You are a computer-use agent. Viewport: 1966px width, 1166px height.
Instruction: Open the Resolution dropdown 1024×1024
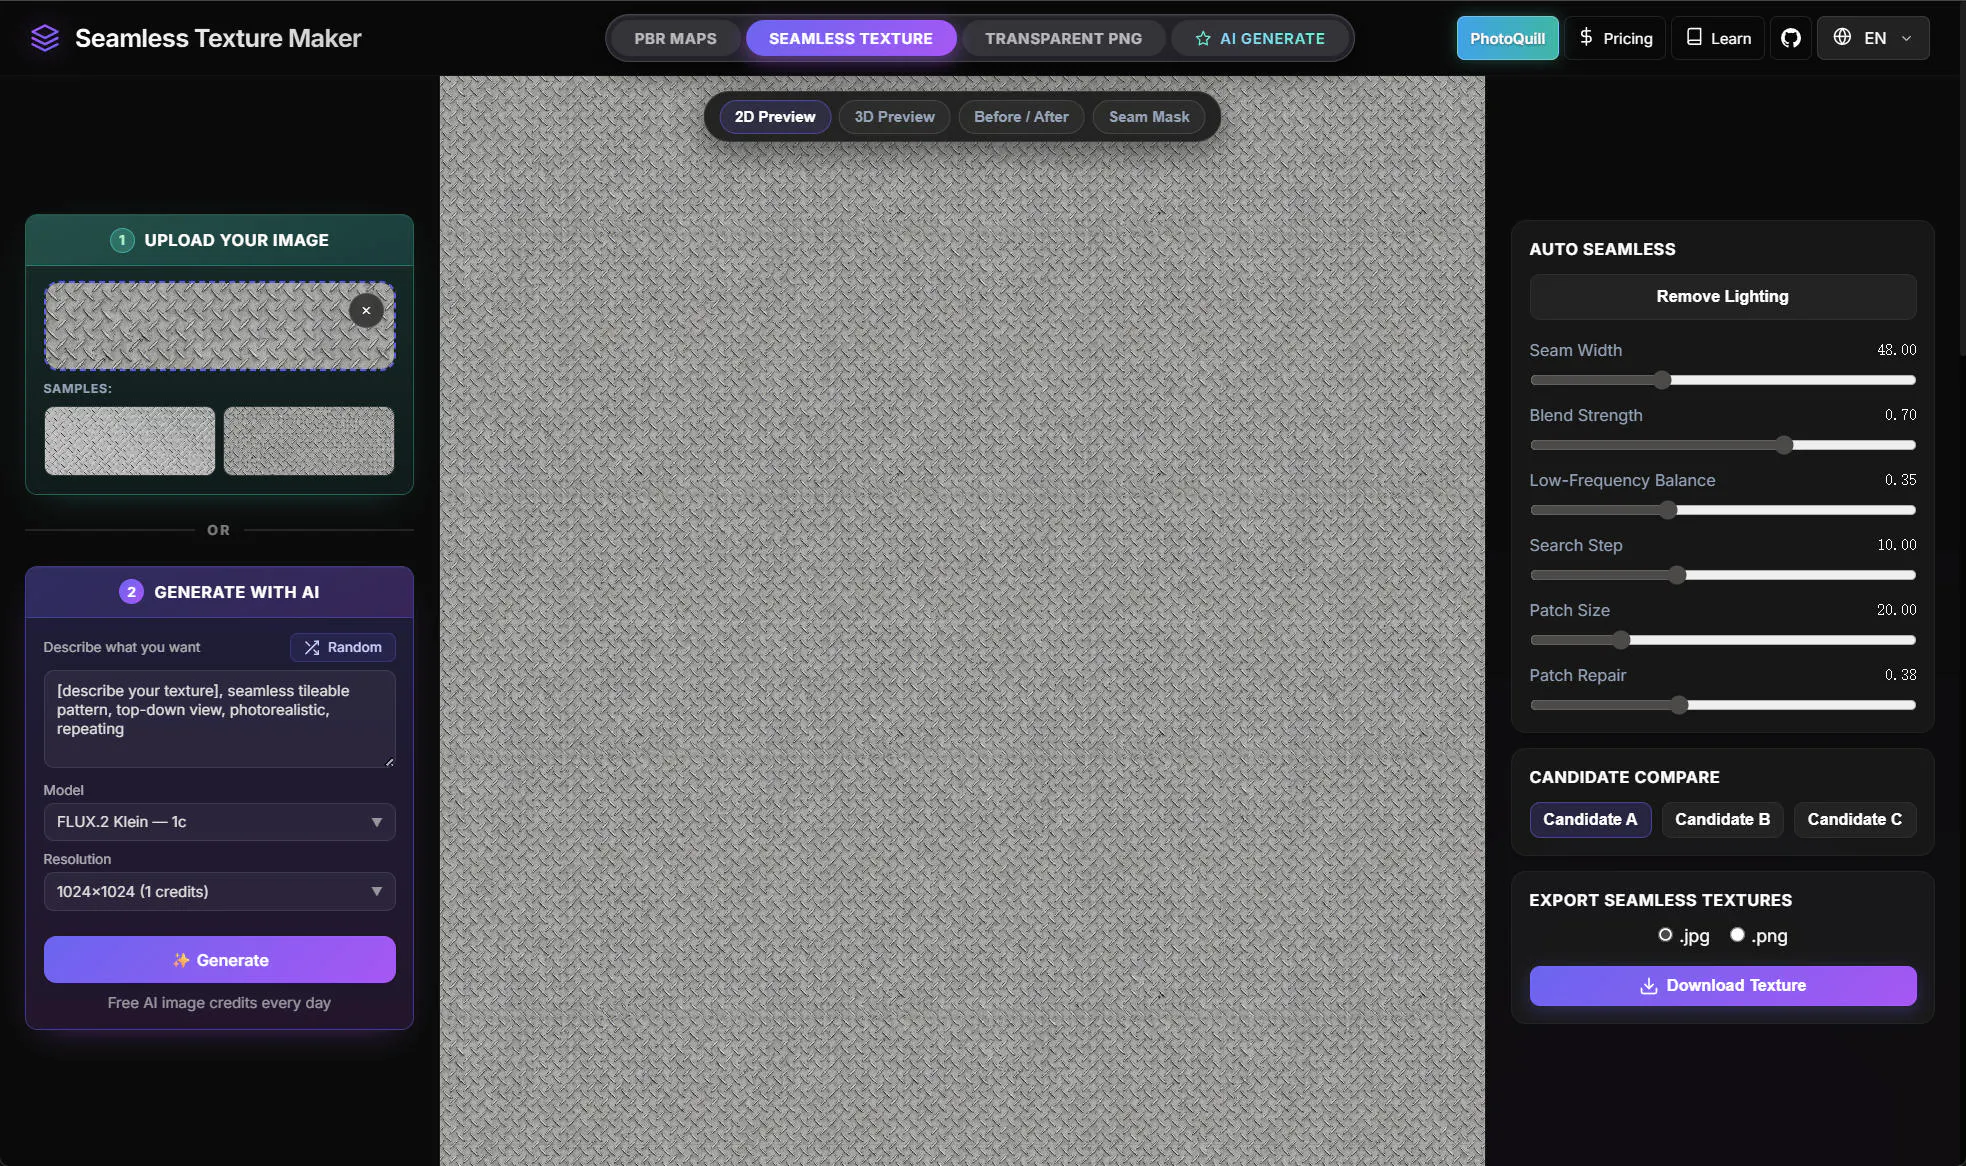coord(219,892)
